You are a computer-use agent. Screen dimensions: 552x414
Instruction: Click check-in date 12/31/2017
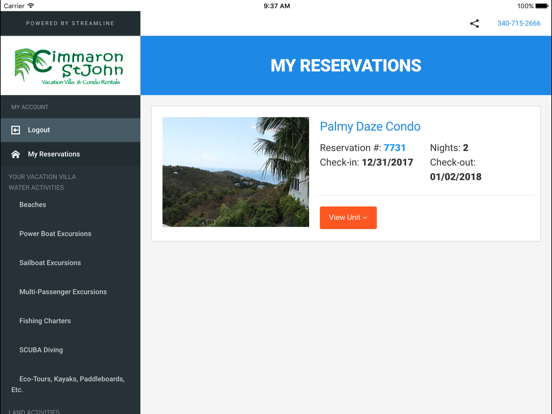[387, 162]
